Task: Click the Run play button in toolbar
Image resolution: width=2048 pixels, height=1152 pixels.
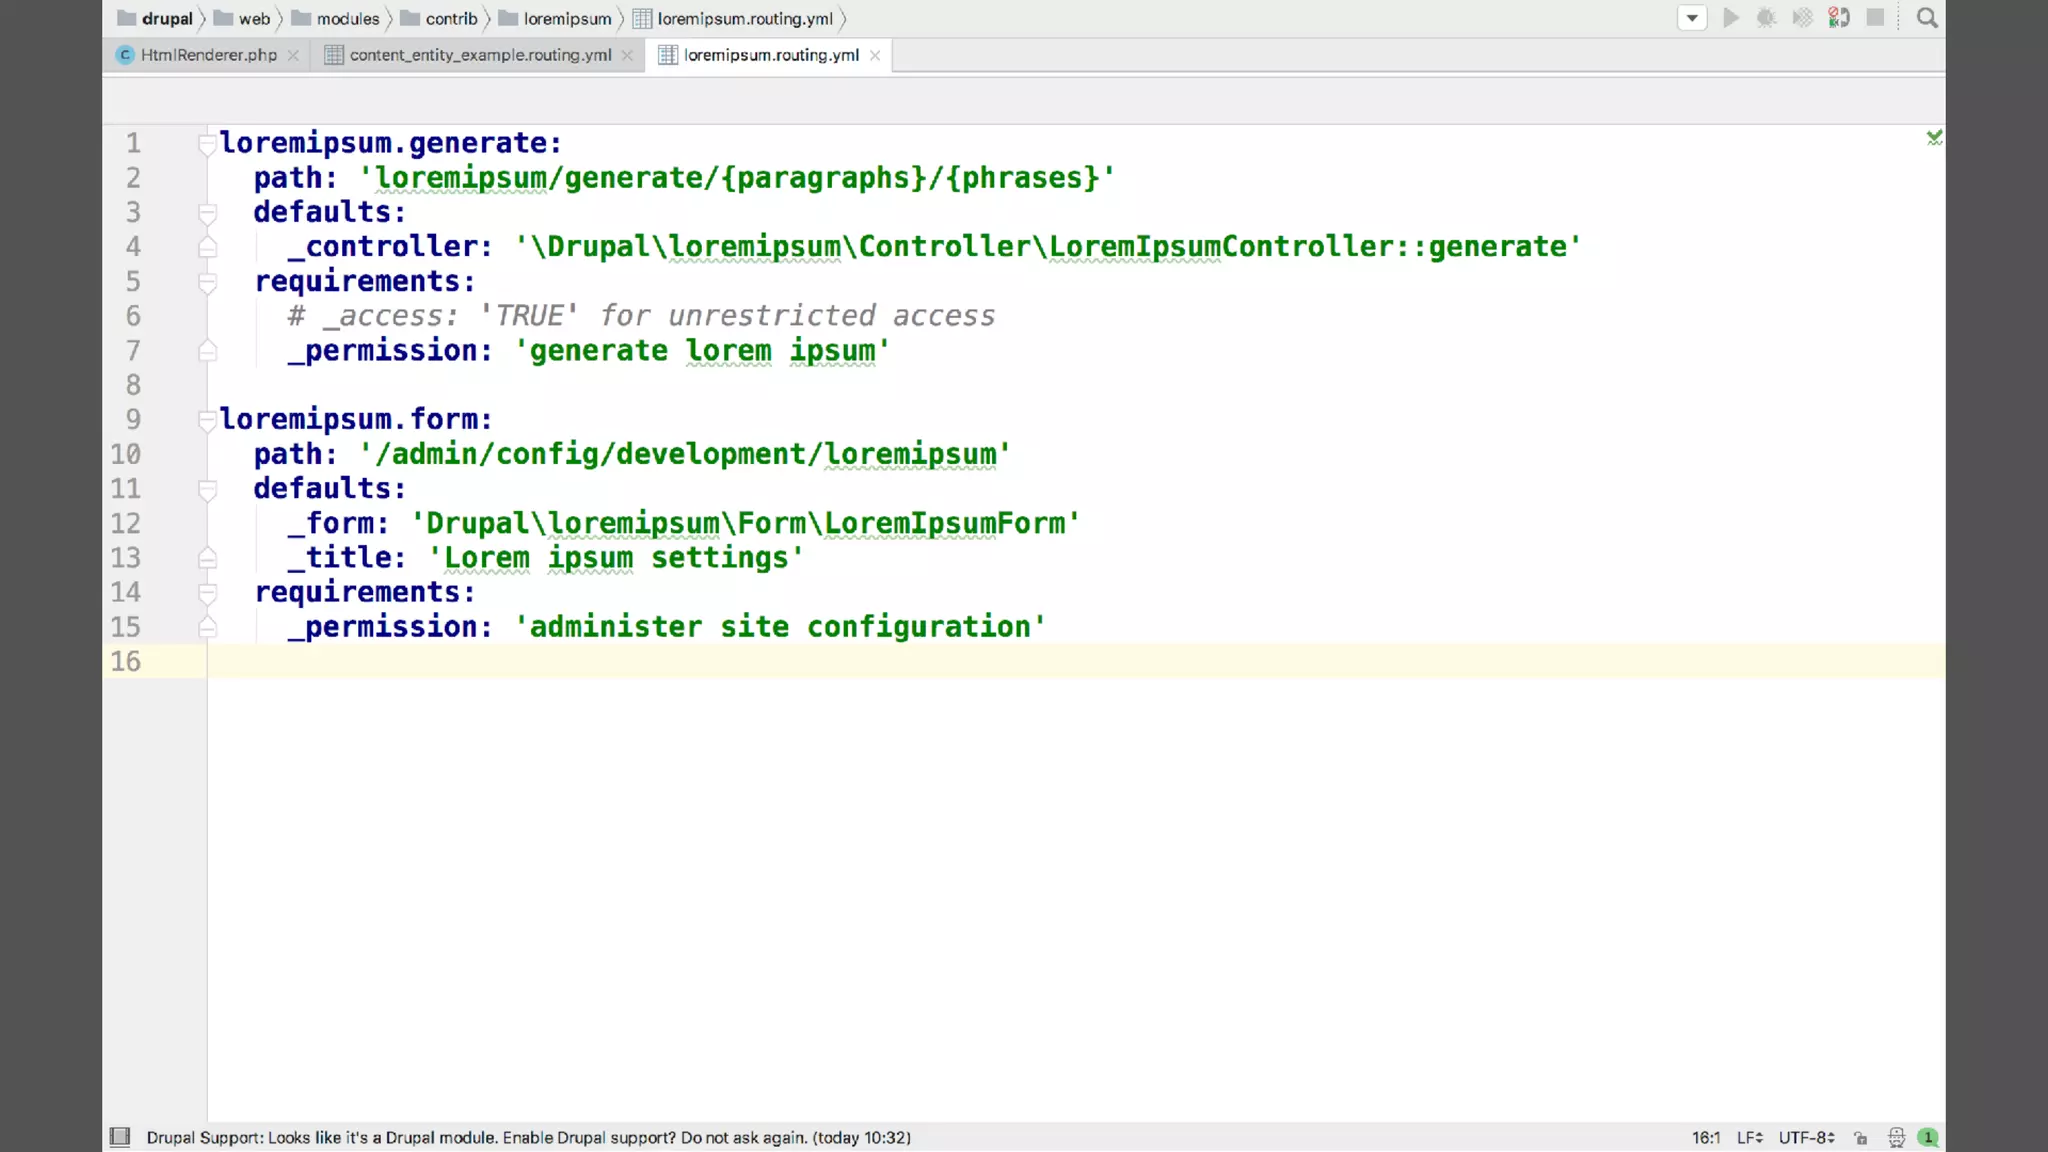Action: pos(1731,18)
